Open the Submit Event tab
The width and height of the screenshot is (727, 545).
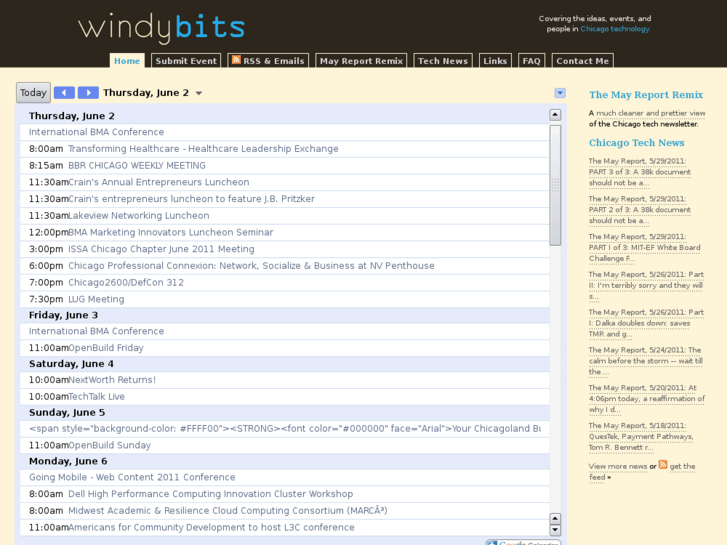tap(186, 61)
